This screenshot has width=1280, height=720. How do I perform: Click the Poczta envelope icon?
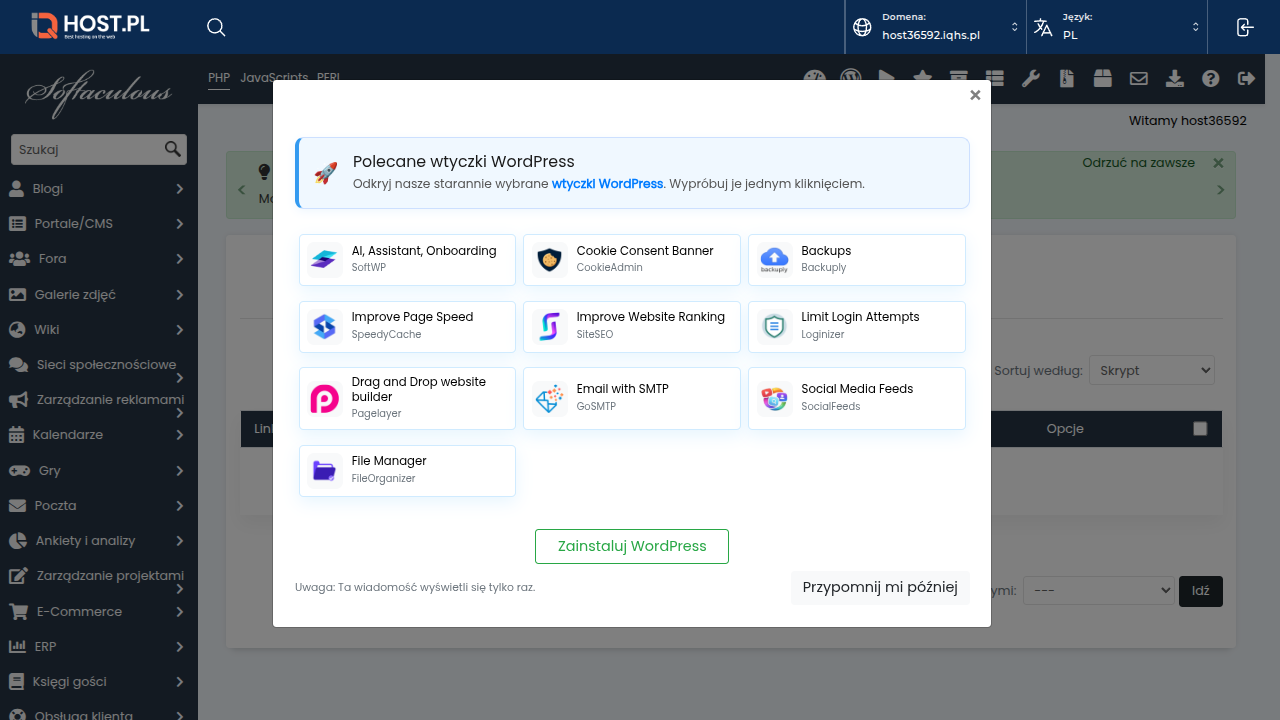pyautogui.click(x=17, y=506)
